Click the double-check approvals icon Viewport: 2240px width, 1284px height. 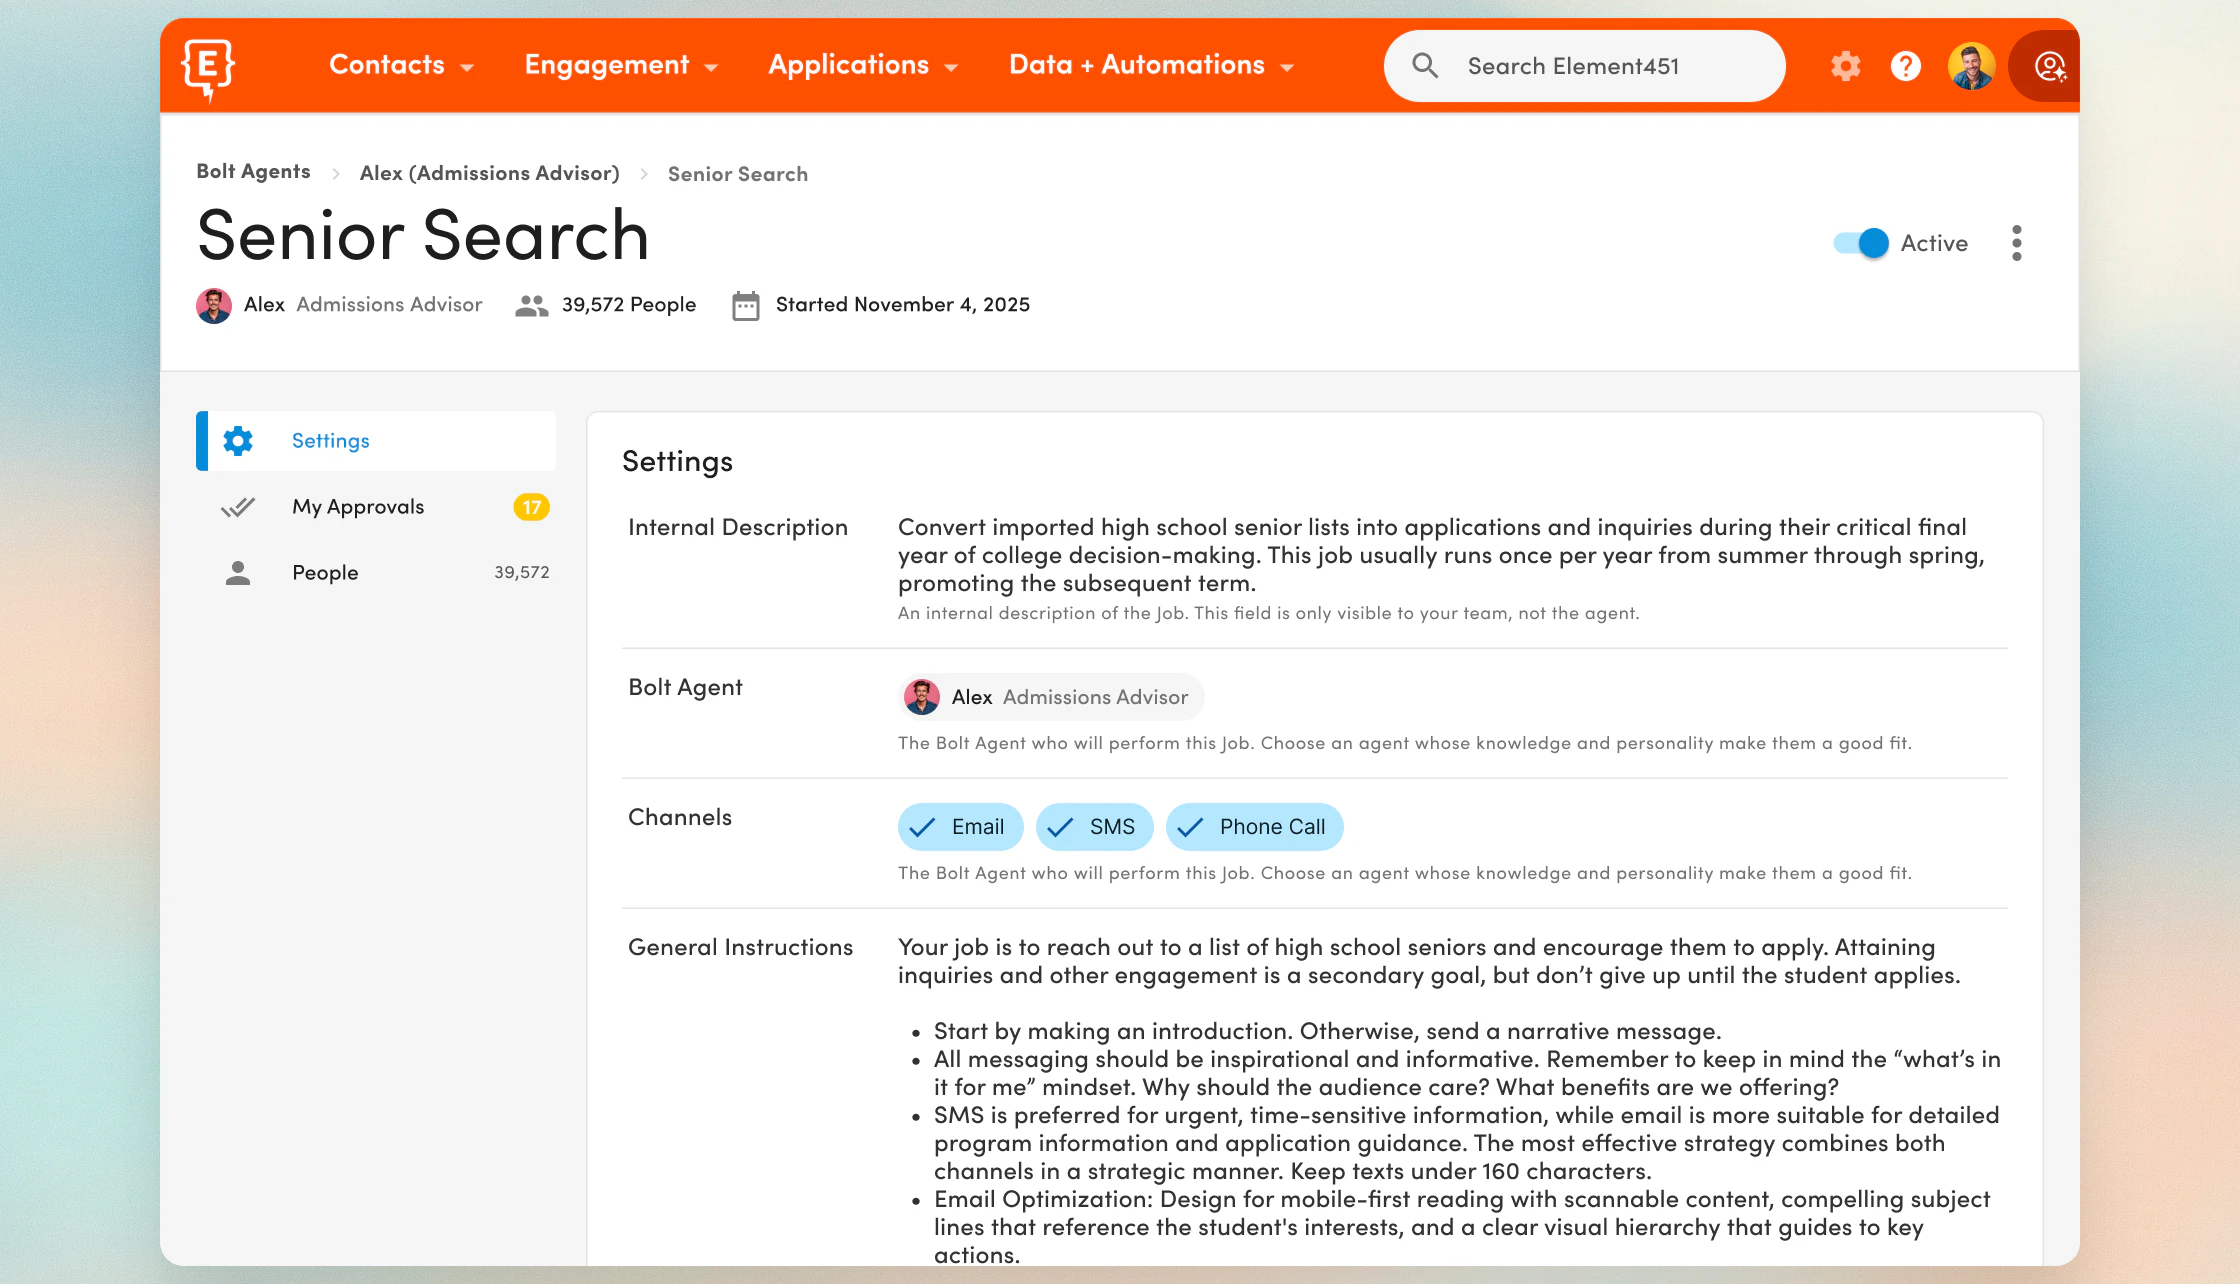pos(238,507)
